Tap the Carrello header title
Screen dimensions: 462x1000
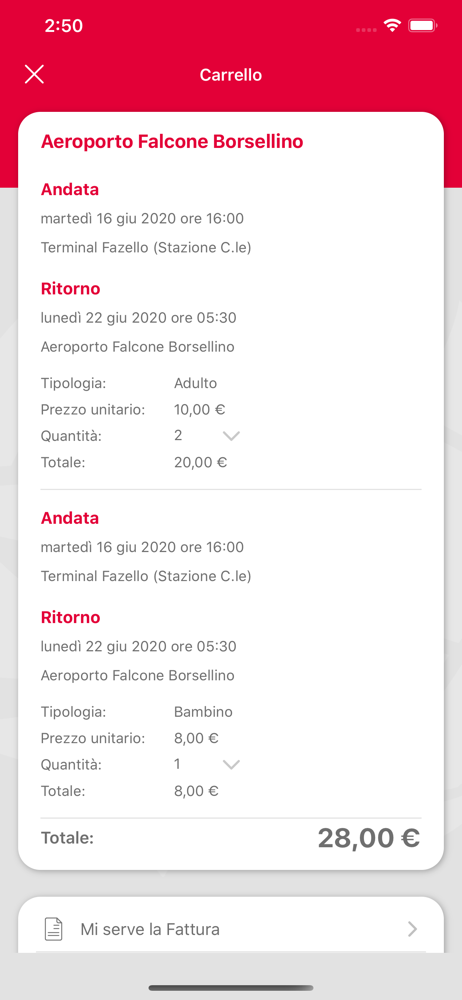[230, 75]
